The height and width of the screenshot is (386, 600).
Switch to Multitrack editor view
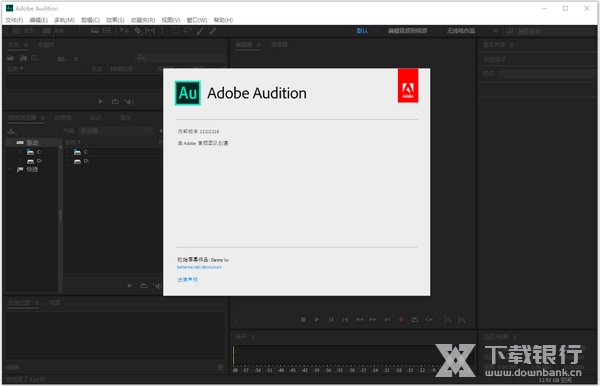(54, 31)
